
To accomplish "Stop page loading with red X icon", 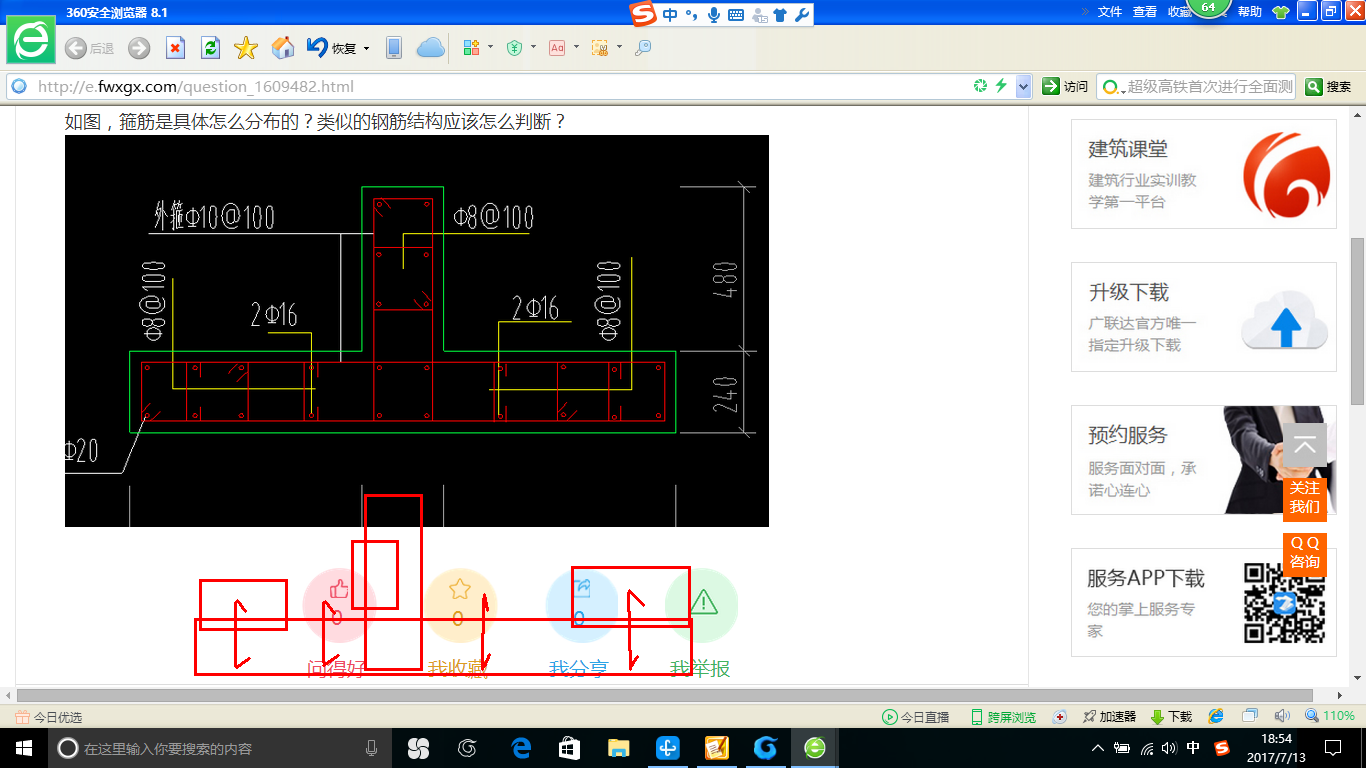I will point(175,48).
